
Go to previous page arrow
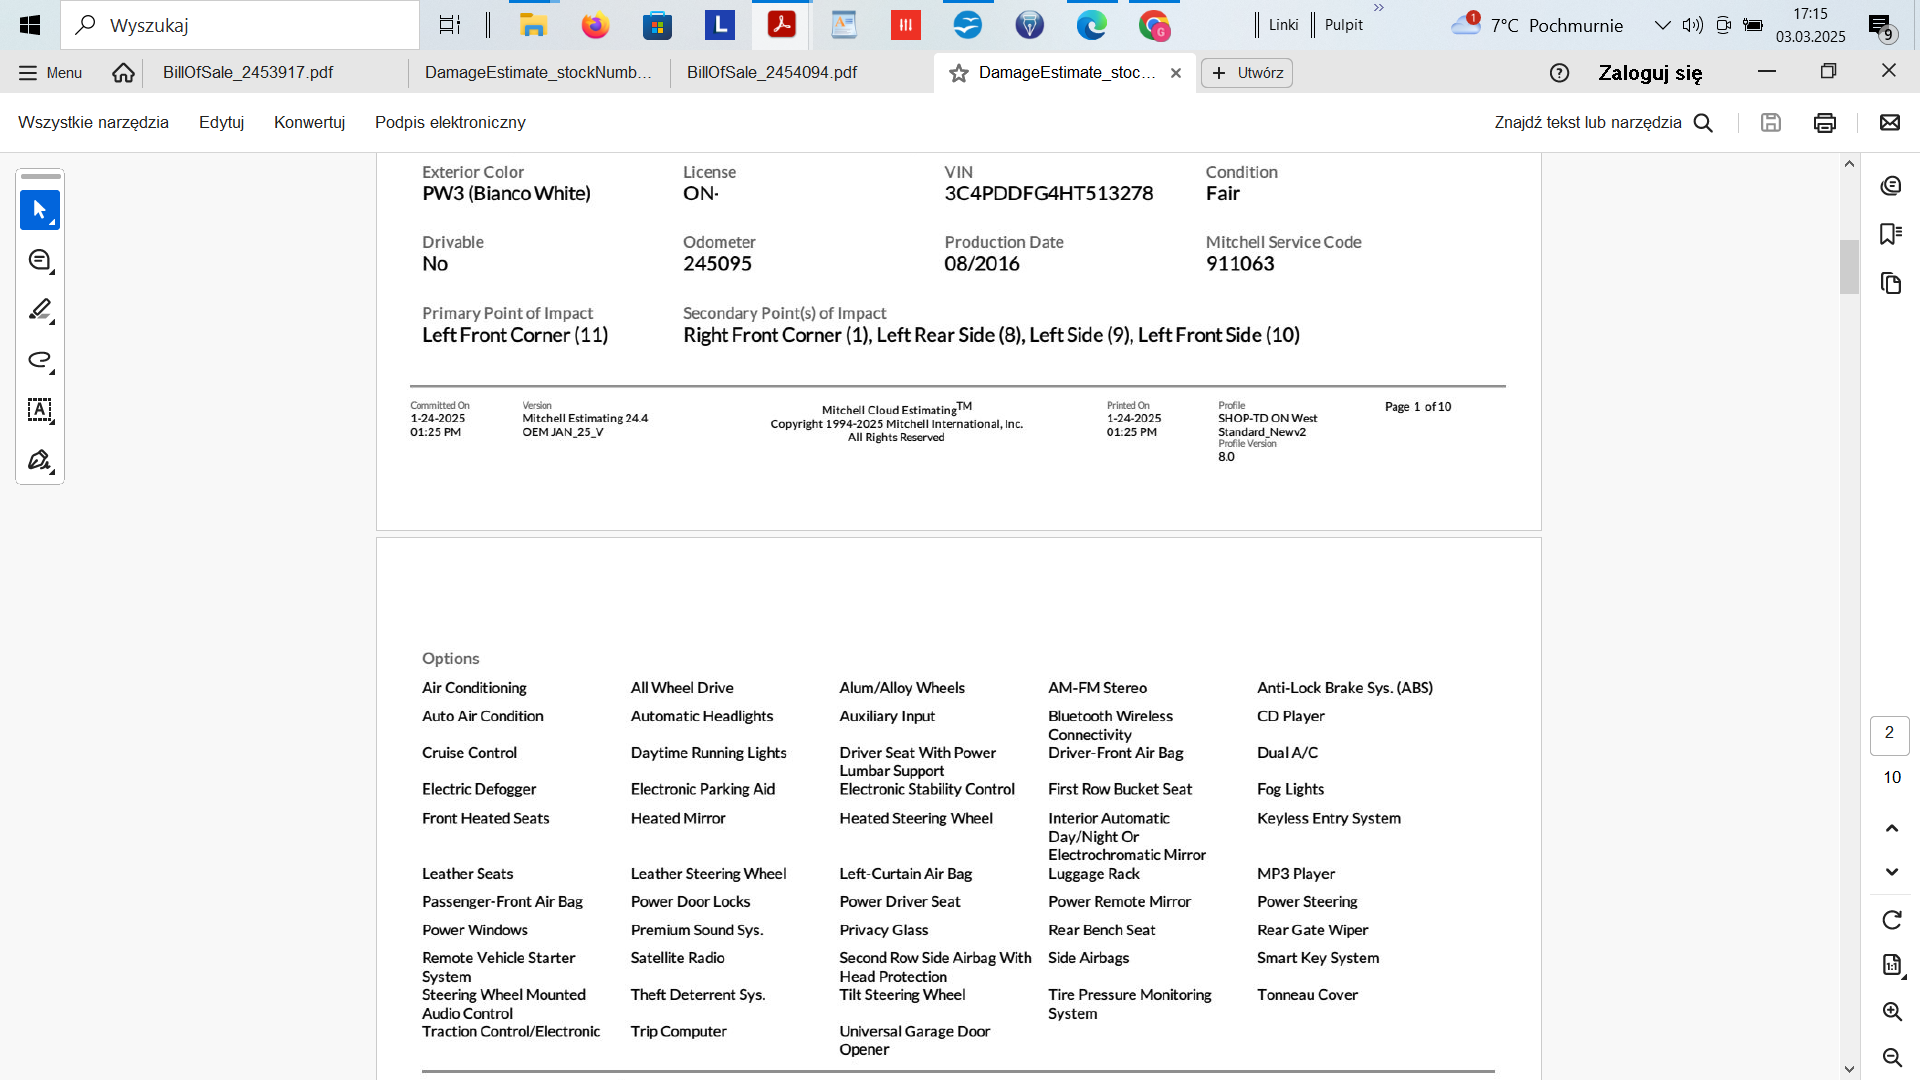pos(1891,828)
